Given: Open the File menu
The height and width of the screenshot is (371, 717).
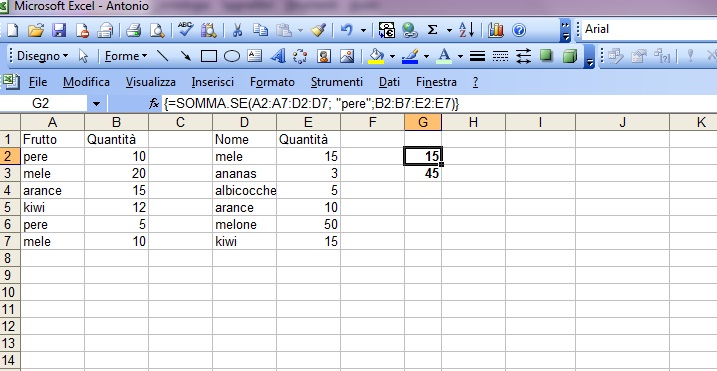Looking at the screenshot, I should pos(37,82).
